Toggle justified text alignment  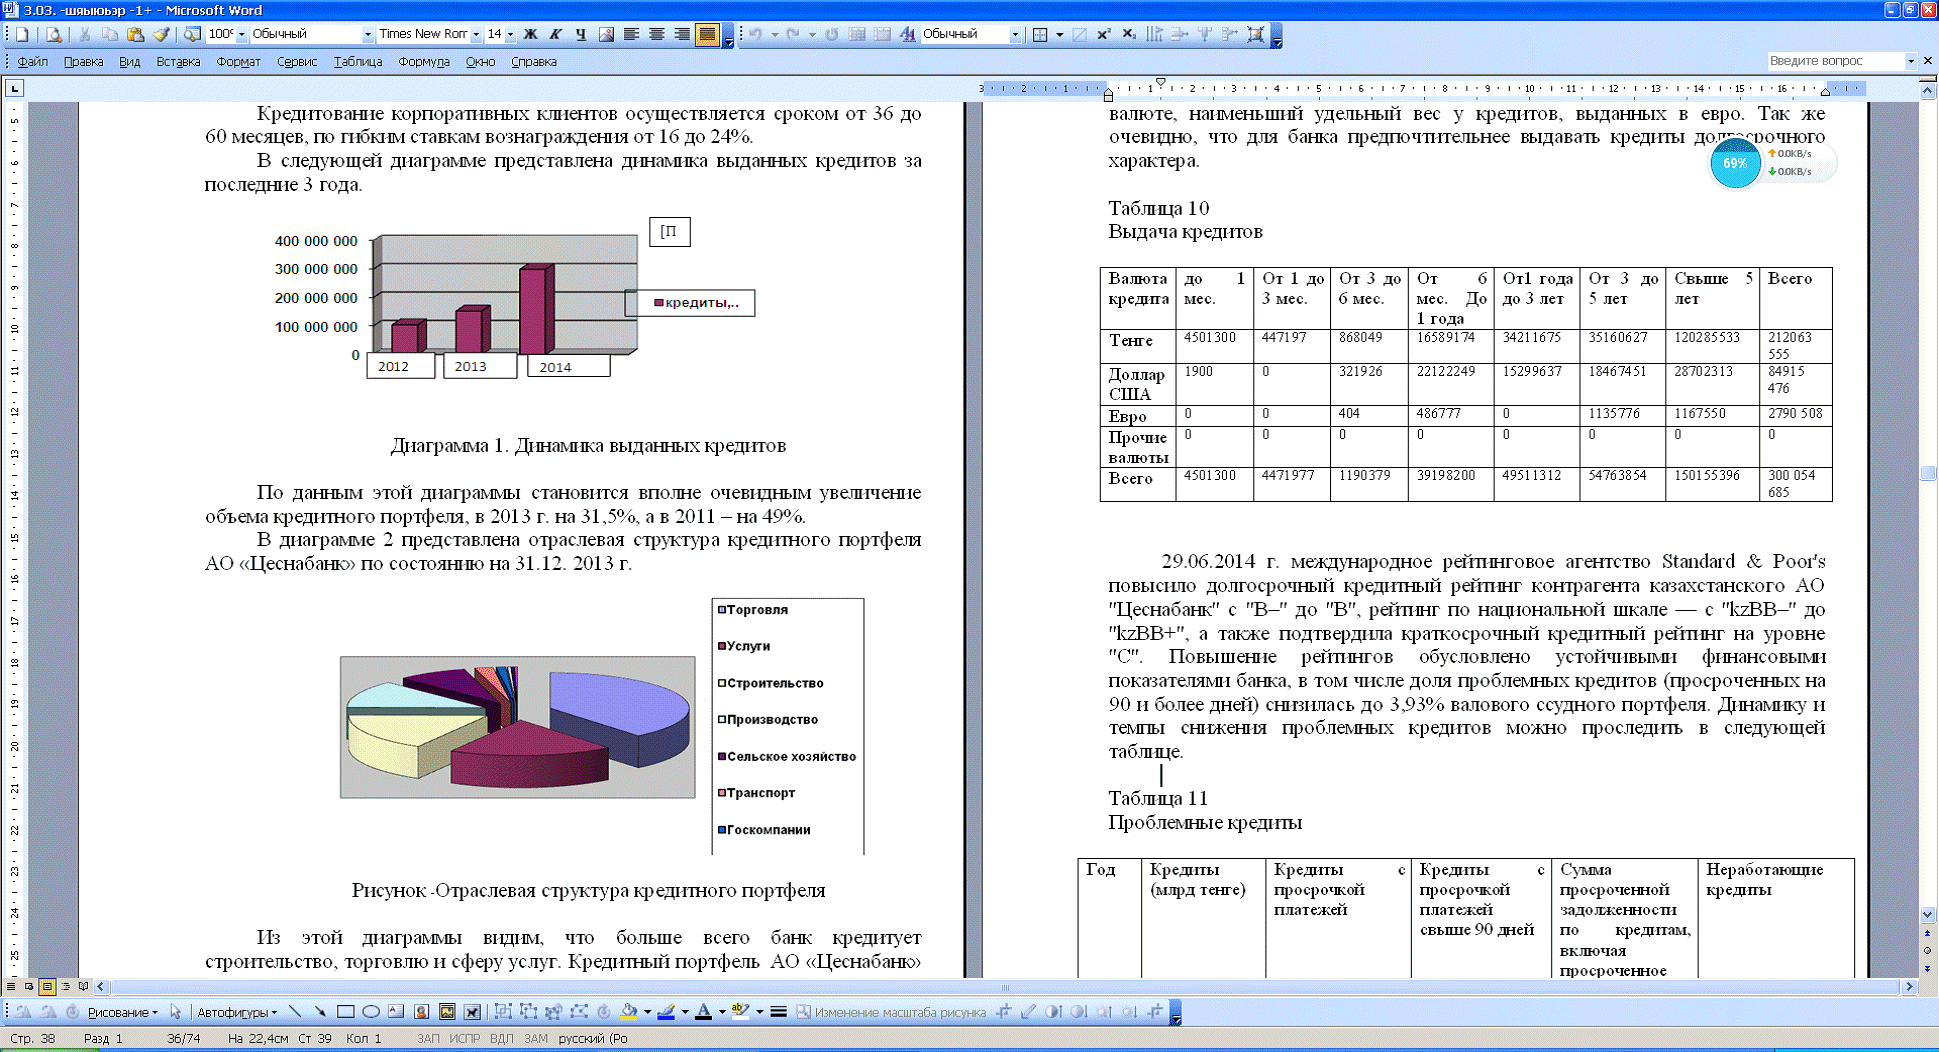[x=707, y=34]
